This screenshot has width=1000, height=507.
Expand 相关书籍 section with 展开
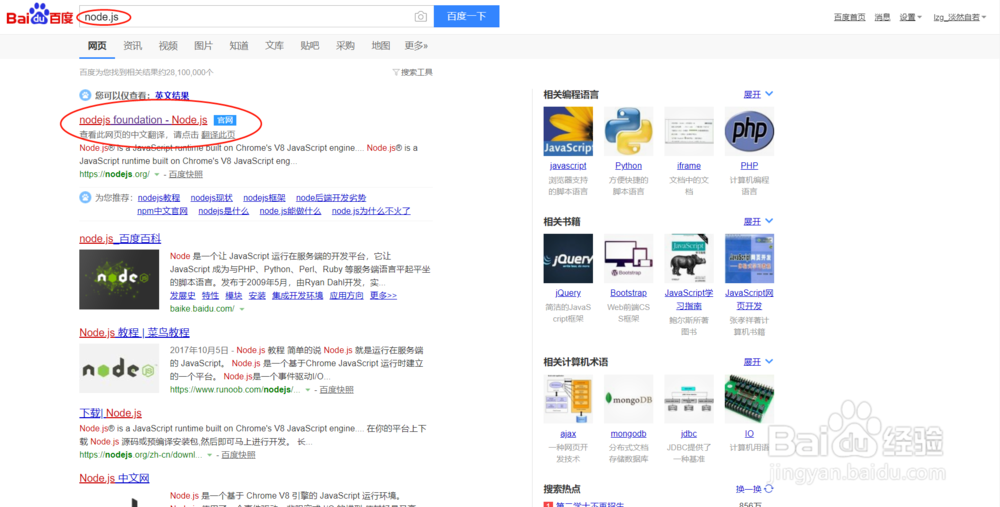758,222
